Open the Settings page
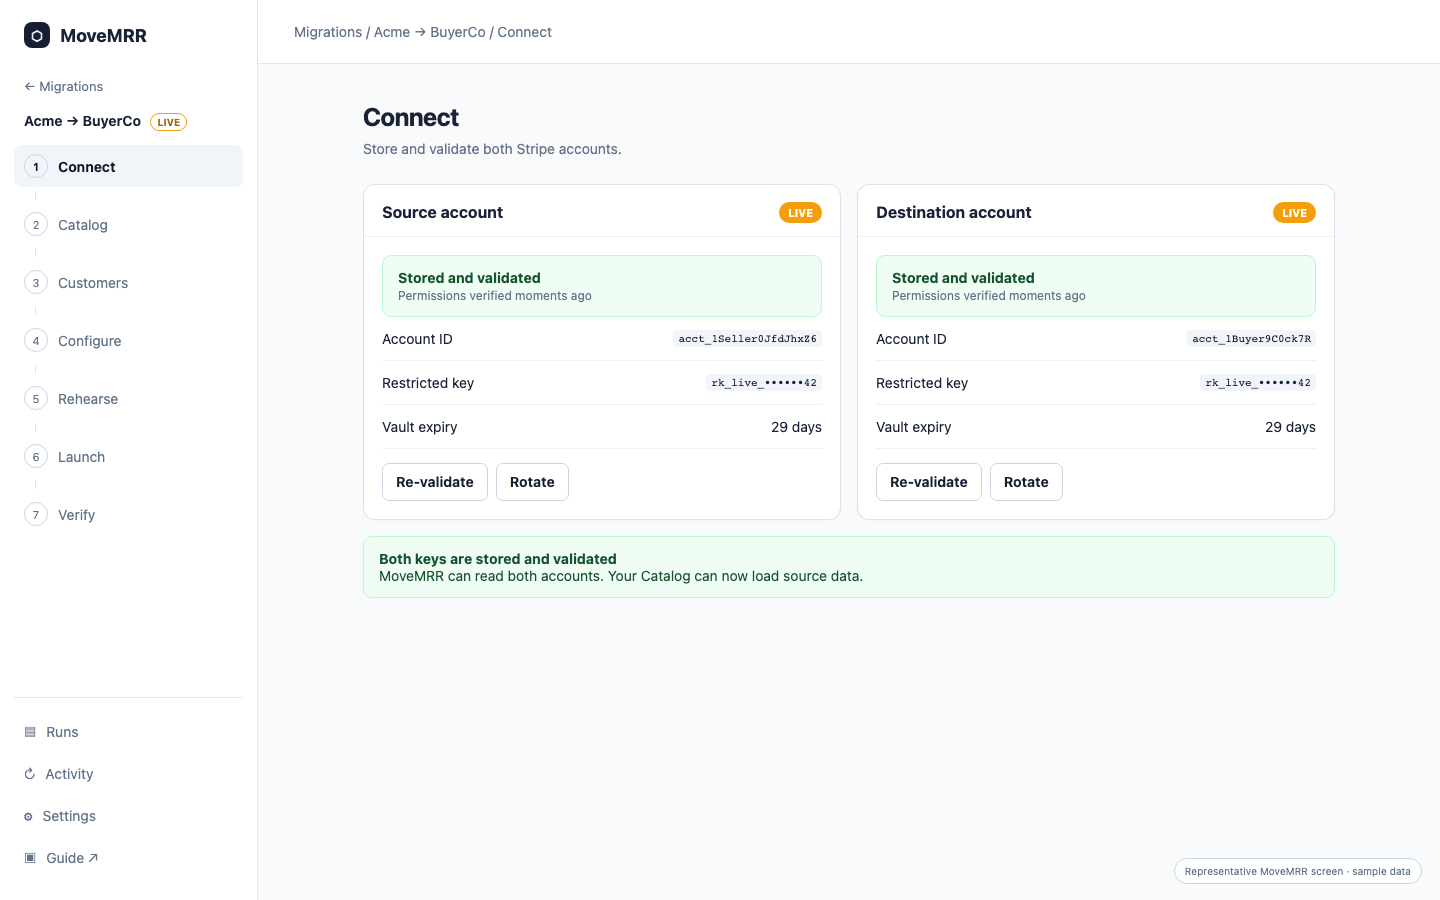 coord(128,816)
